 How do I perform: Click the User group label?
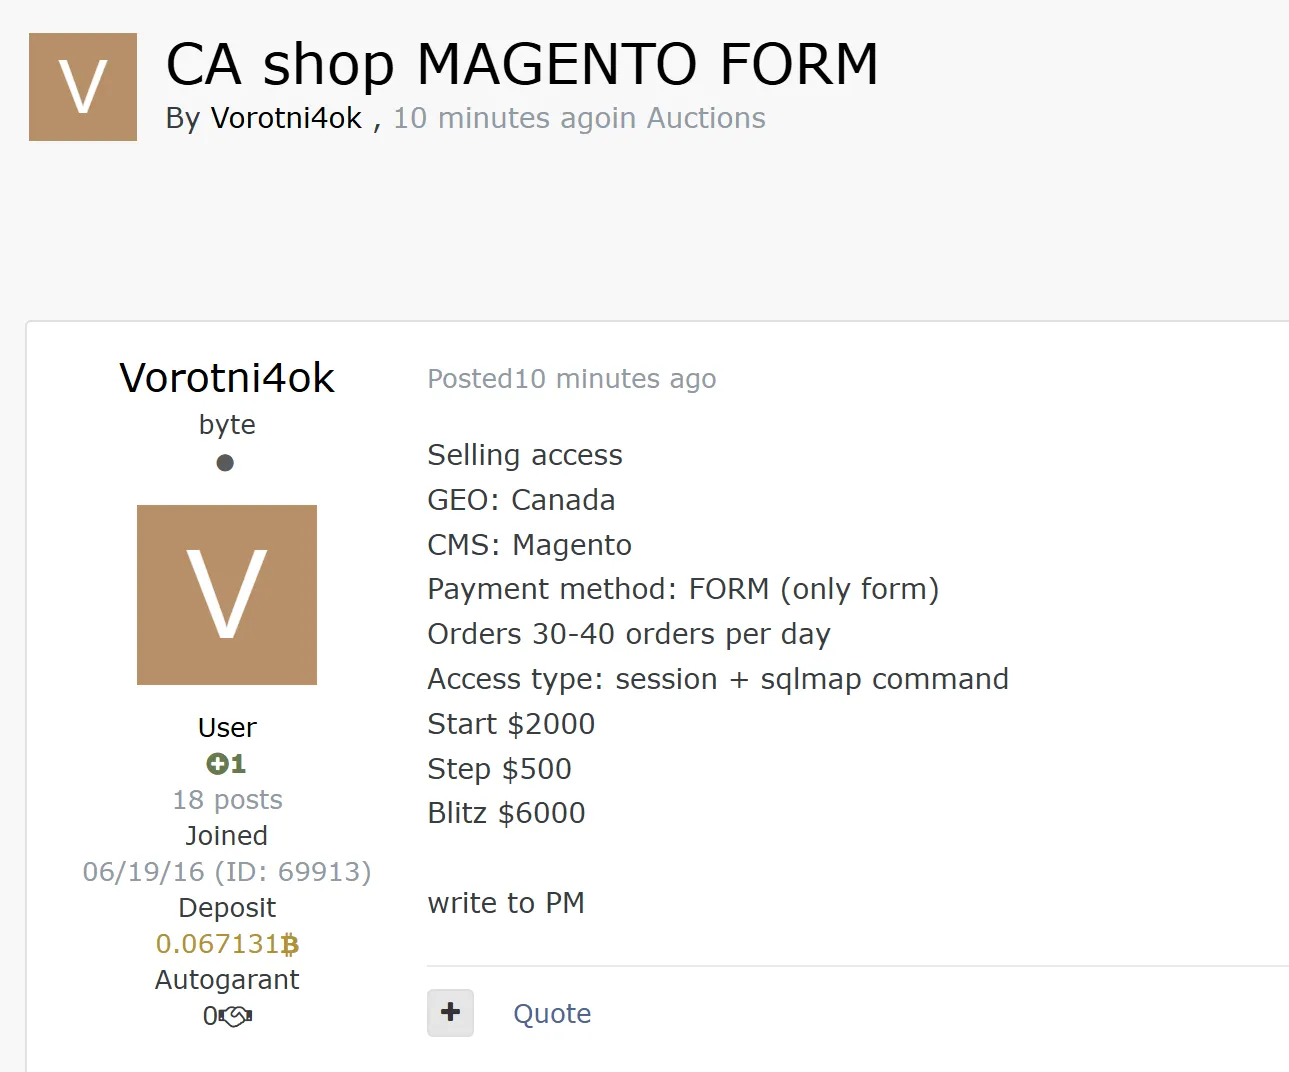click(x=227, y=728)
